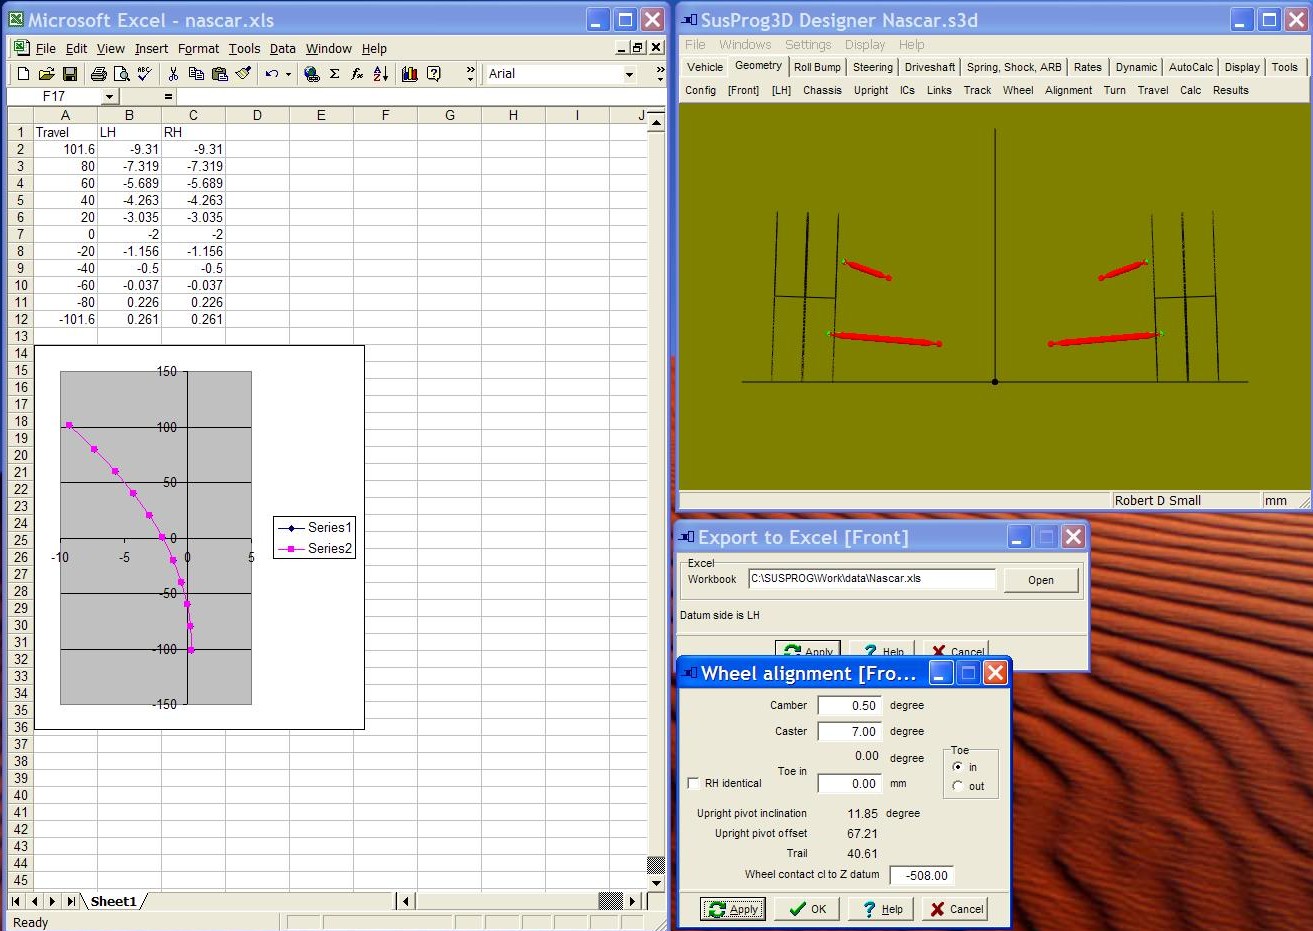1313x931 pixels.
Task: Click the Paste Function fx icon
Action: [x=357, y=74]
